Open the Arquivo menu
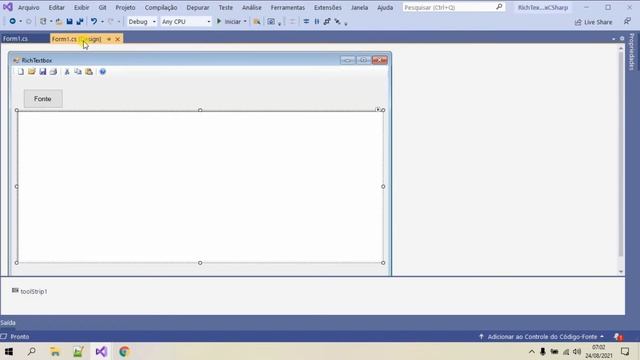The height and width of the screenshot is (360, 640). pyautogui.click(x=29, y=7)
